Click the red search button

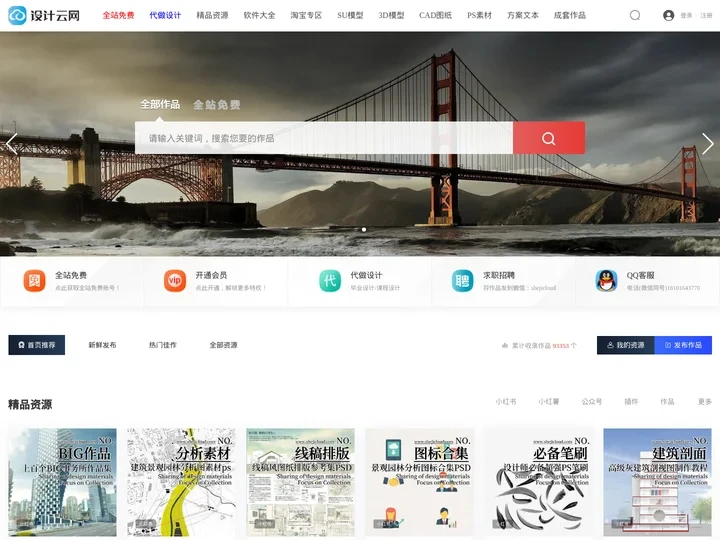tap(549, 138)
